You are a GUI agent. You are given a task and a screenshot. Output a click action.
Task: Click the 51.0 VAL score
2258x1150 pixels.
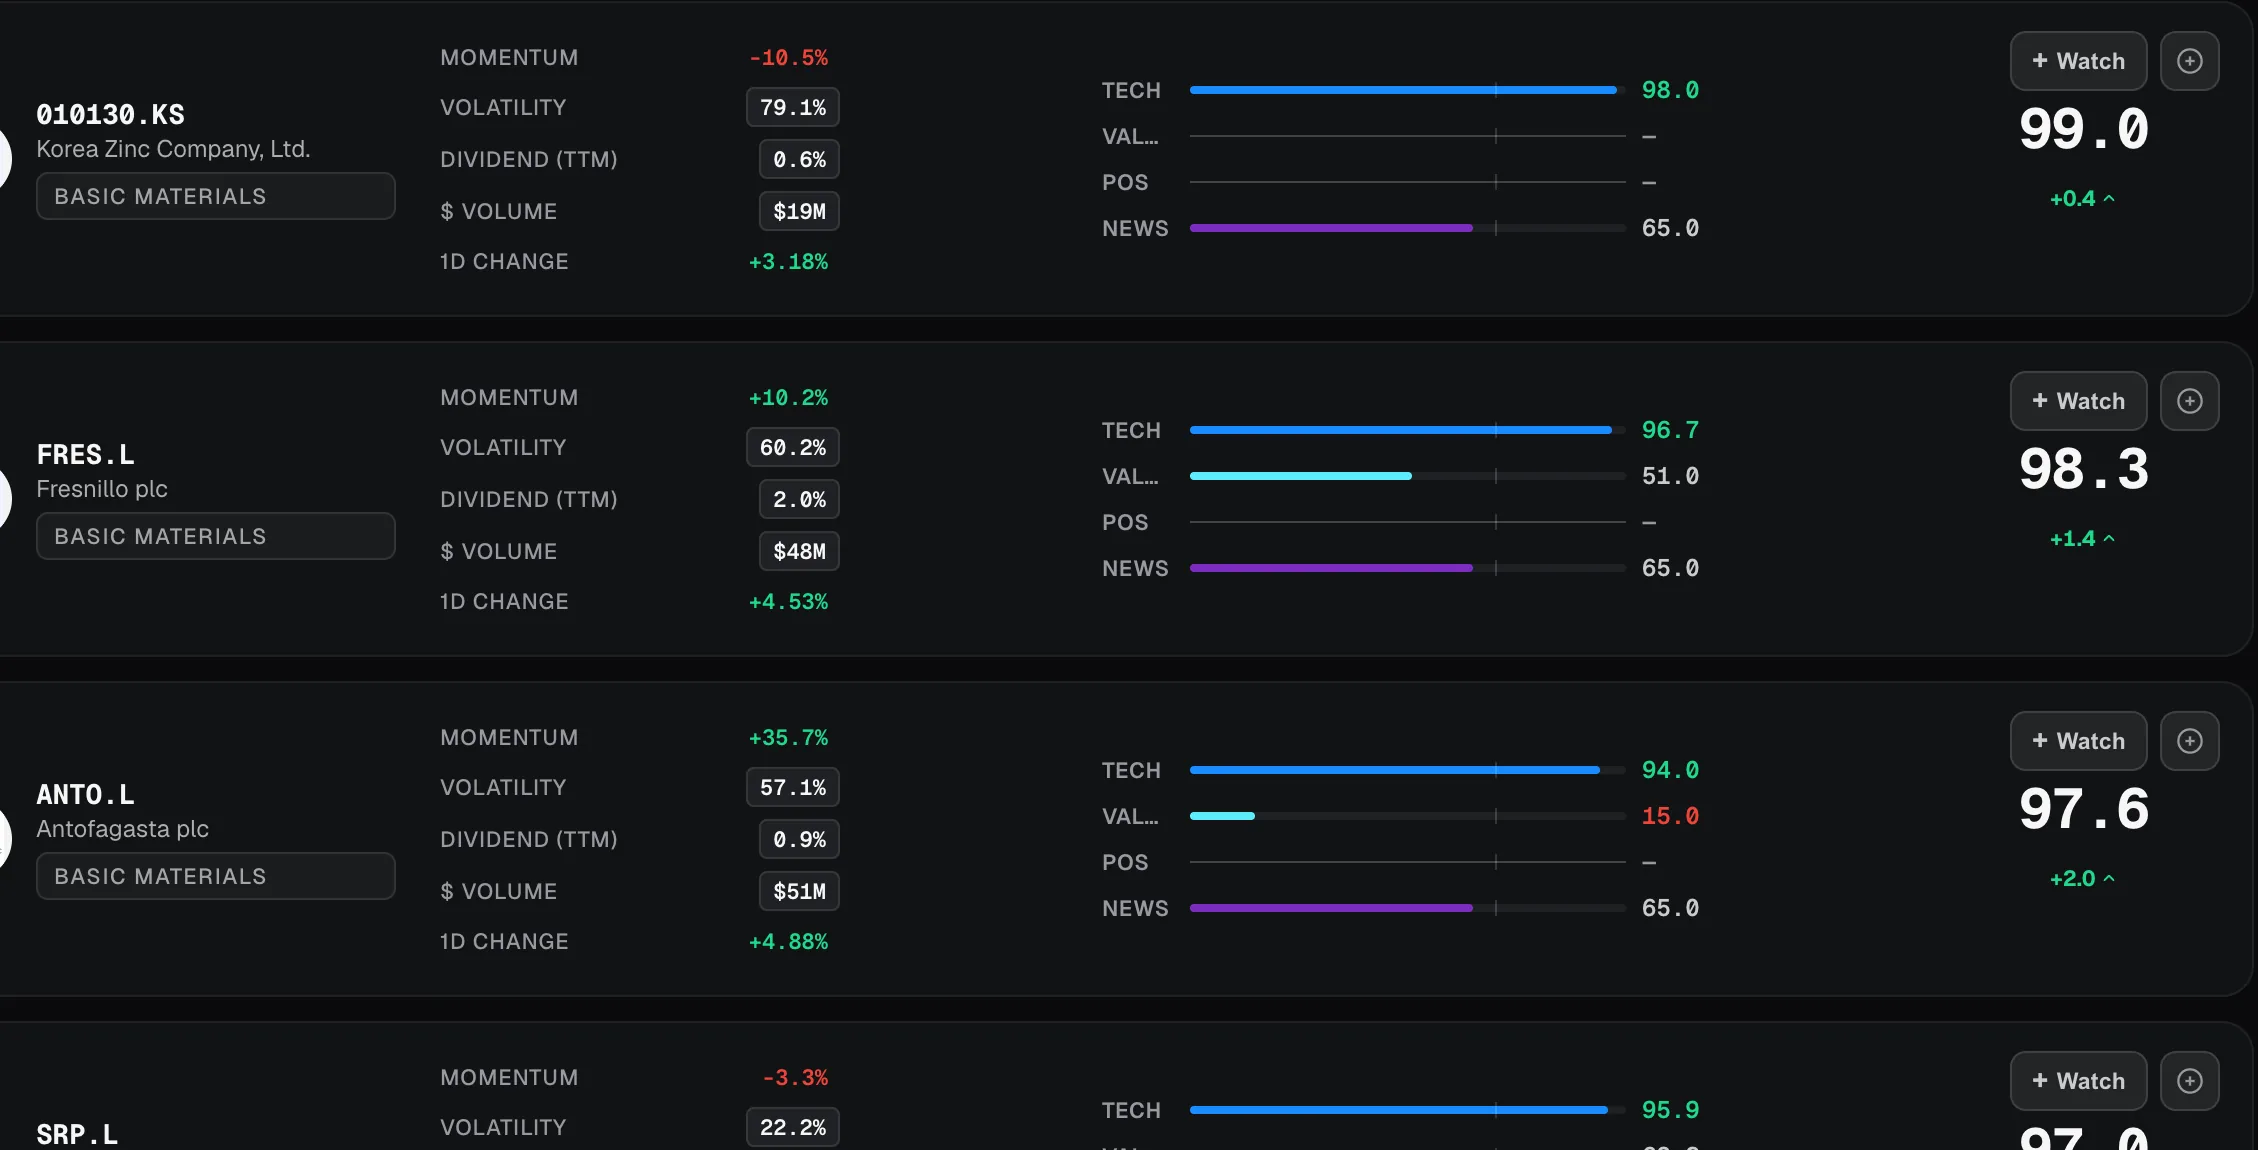(x=1670, y=476)
